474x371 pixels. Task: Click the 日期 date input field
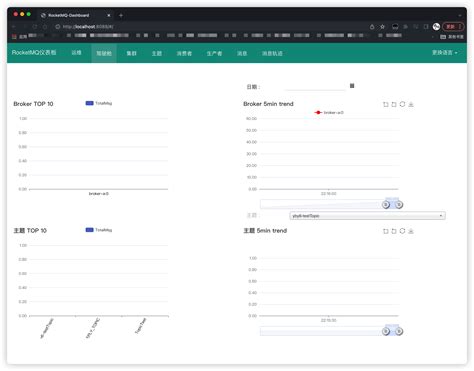pyautogui.click(x=315, y=86)
